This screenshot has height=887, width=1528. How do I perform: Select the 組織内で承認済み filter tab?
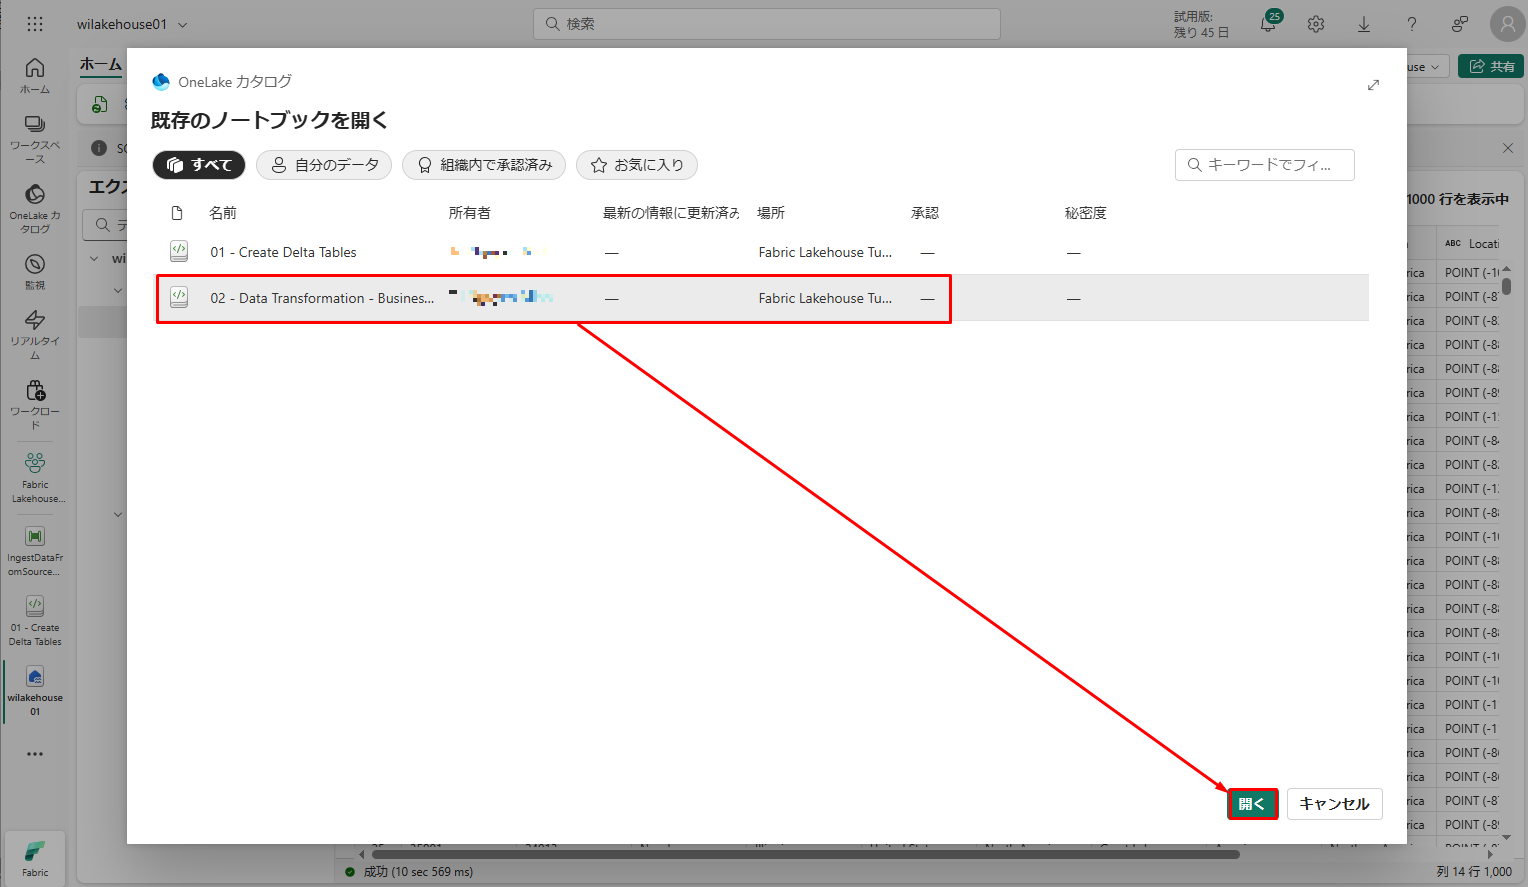(x=484, y=165)
